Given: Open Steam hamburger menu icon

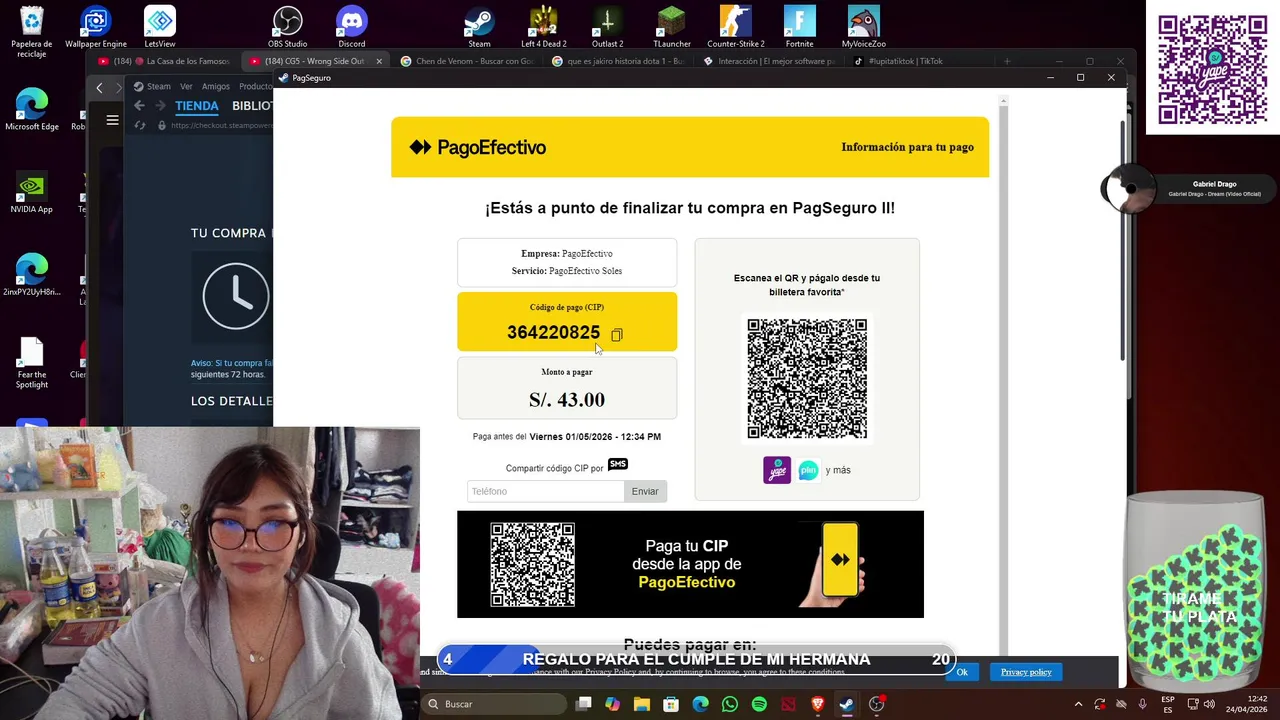Looking at the screenshot, I should (112, 120).
